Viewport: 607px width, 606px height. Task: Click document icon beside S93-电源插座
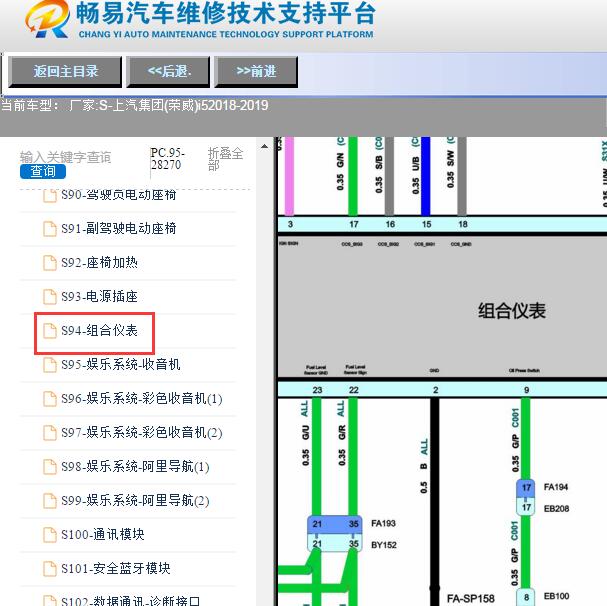[x=50, y=297]
